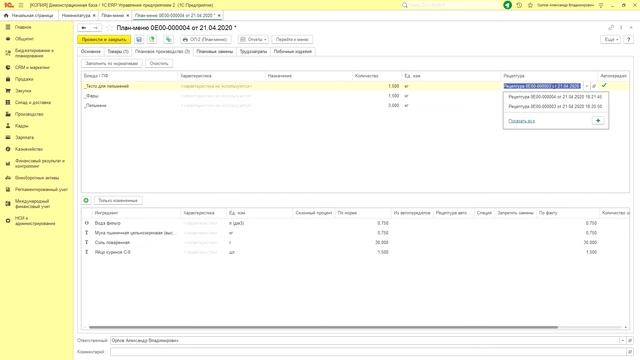The height and width of the screenshot is (360, 640).
Task: Click the ОП-2 (План-меню) print button
Action: pyautogui.click(x=205, y=40)
